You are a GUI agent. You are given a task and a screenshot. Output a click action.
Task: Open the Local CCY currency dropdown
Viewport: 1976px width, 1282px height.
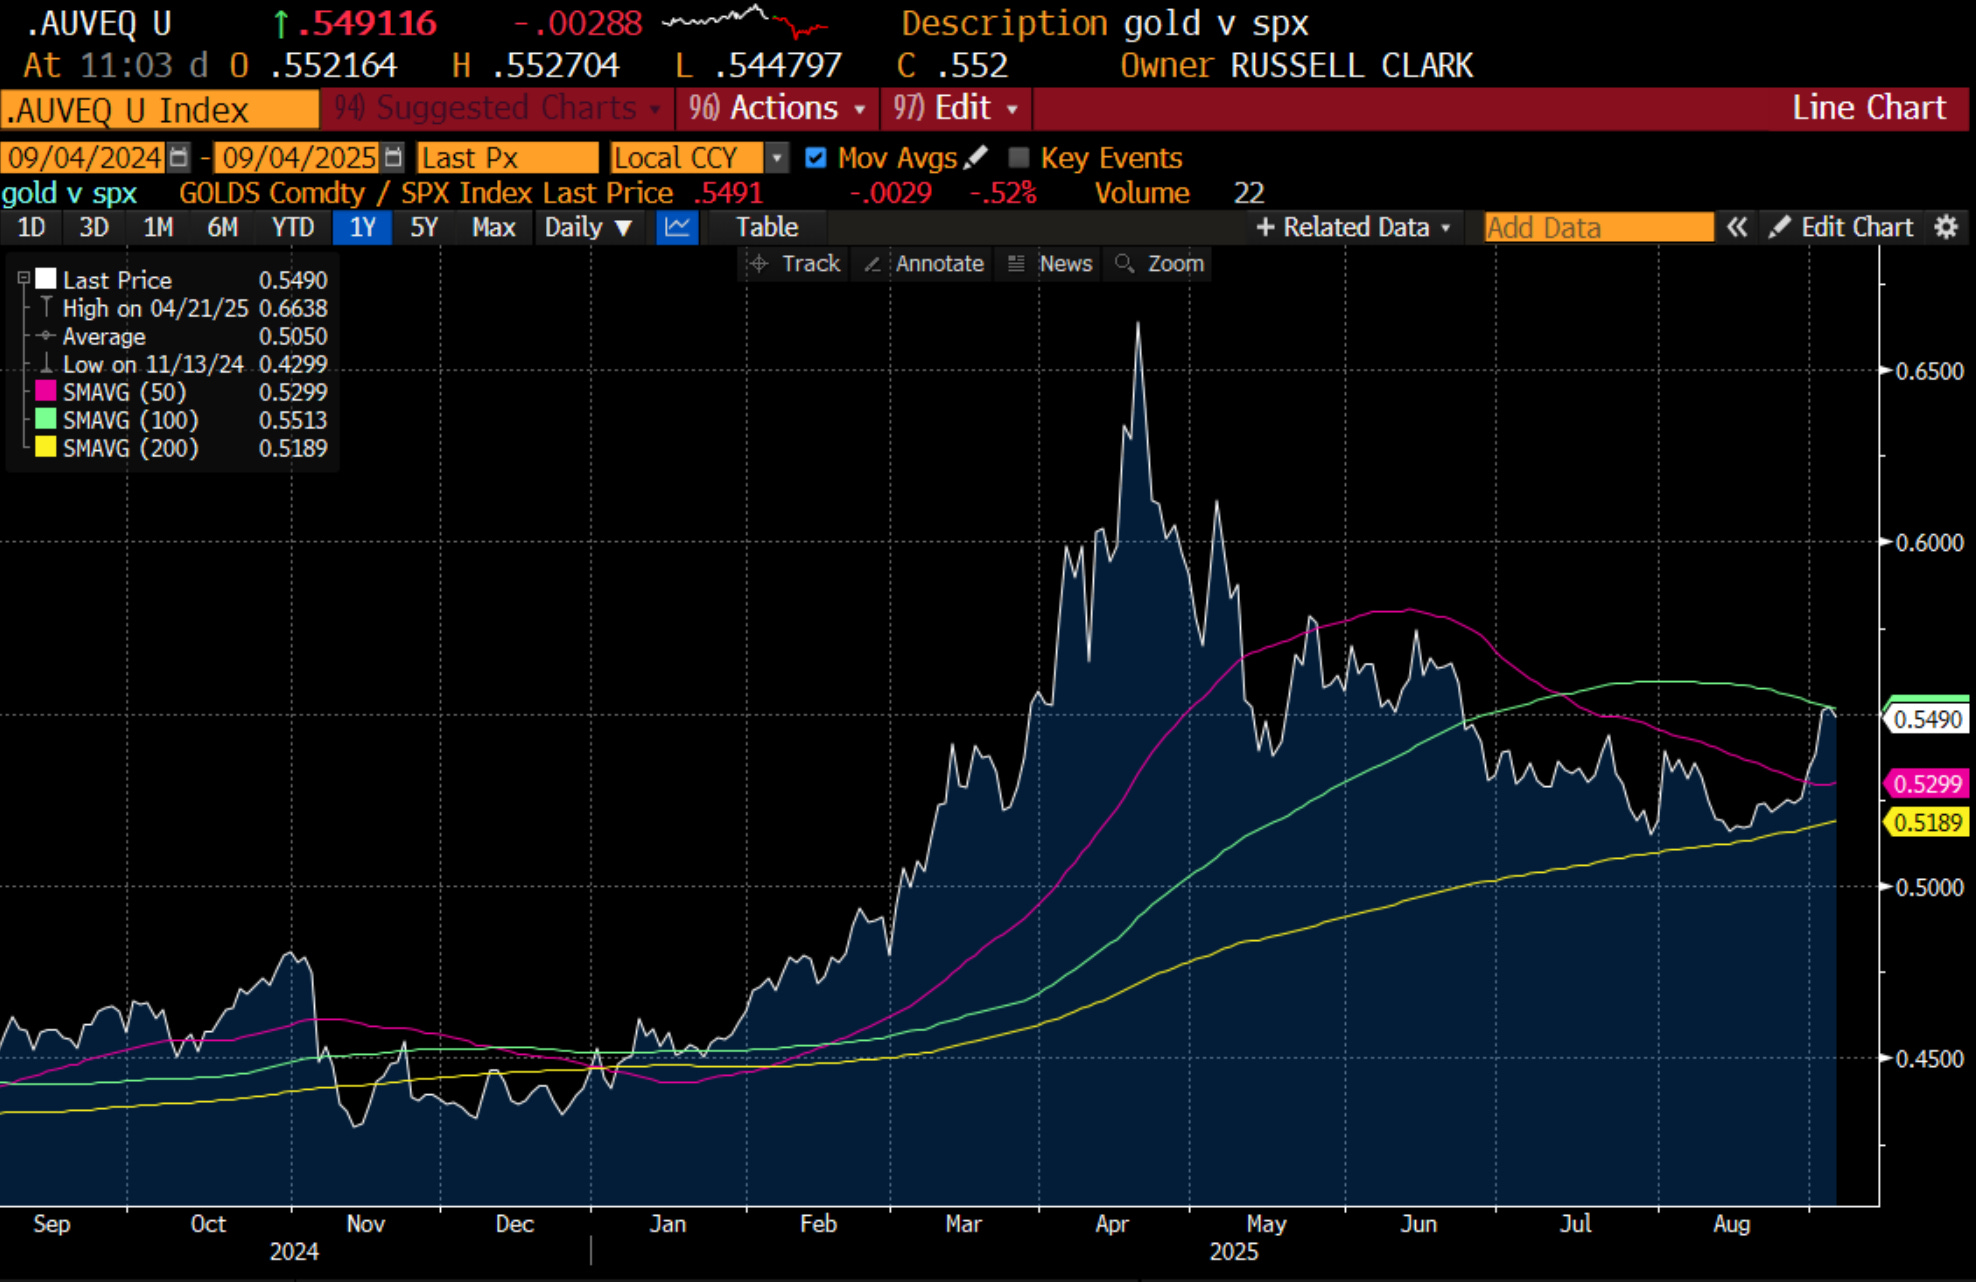point(776,157)
